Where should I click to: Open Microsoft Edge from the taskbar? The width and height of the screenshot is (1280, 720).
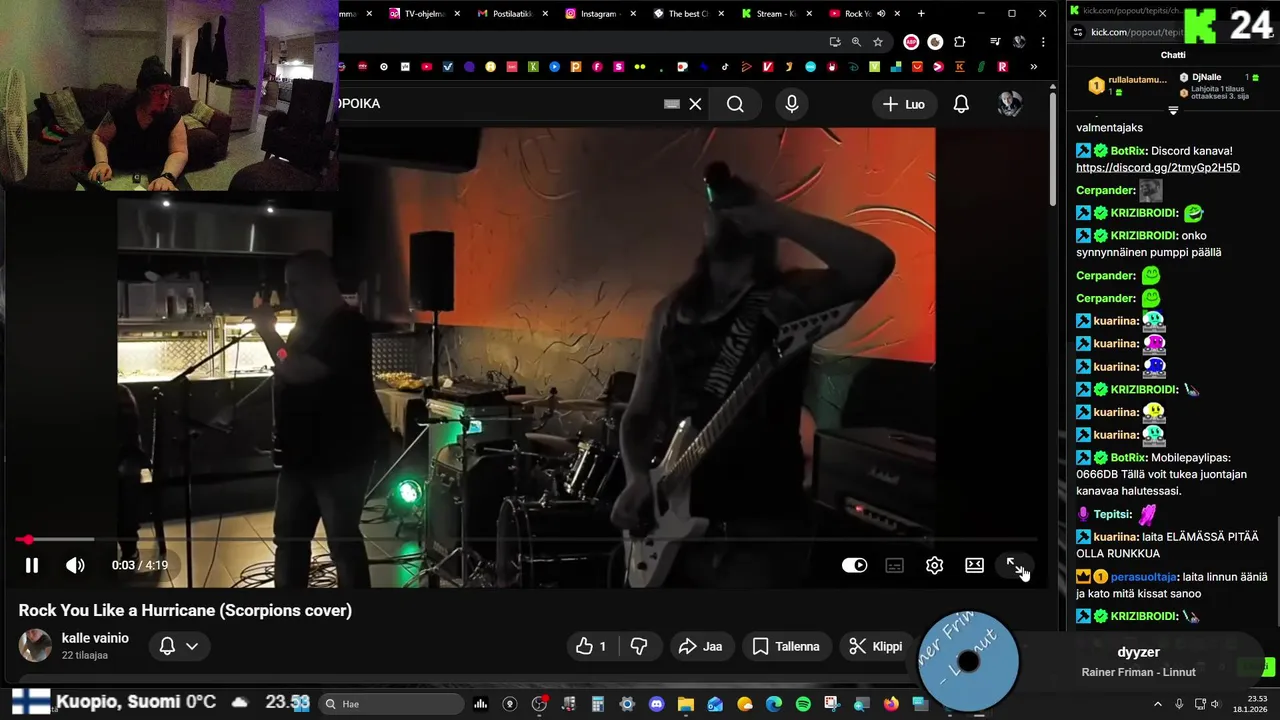tap(774, 704)
